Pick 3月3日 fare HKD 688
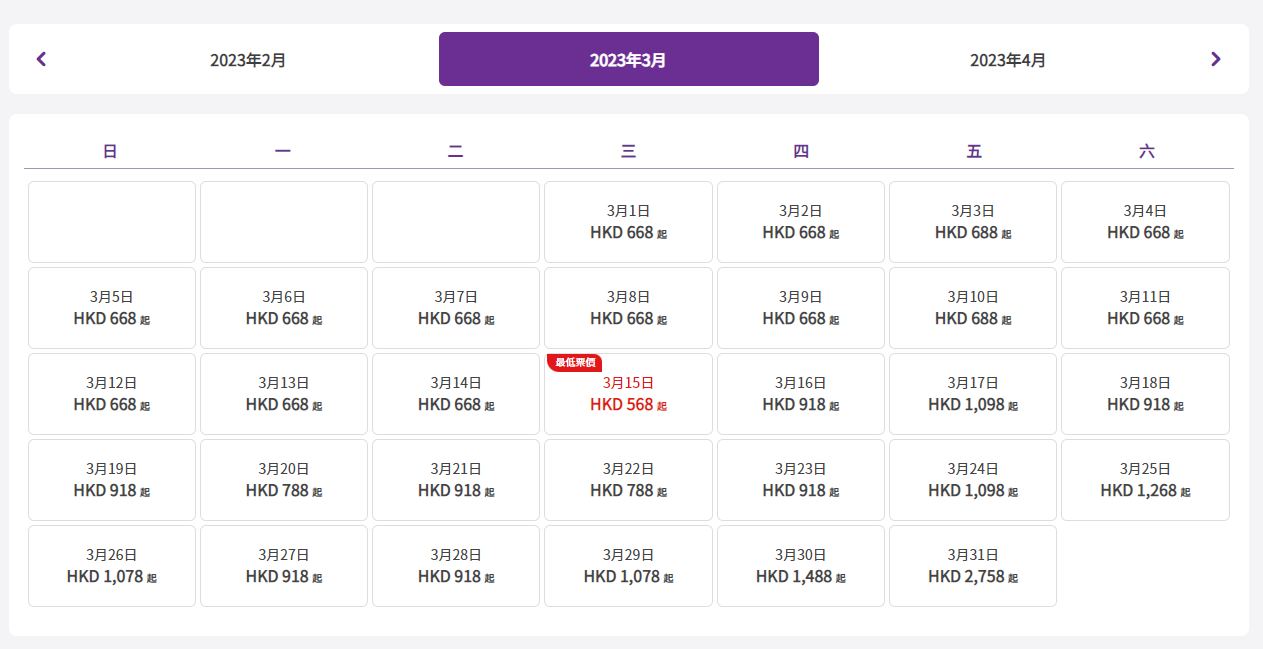This screenshot has height=649, width=1263. [972, 222]
